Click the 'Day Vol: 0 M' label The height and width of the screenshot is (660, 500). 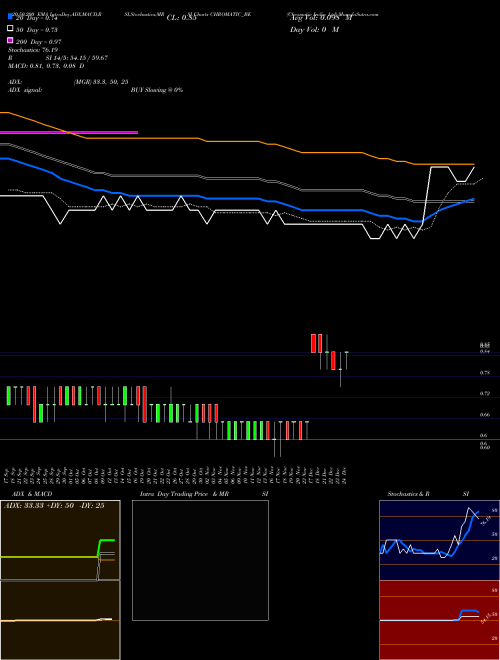(x=314, y=30)
